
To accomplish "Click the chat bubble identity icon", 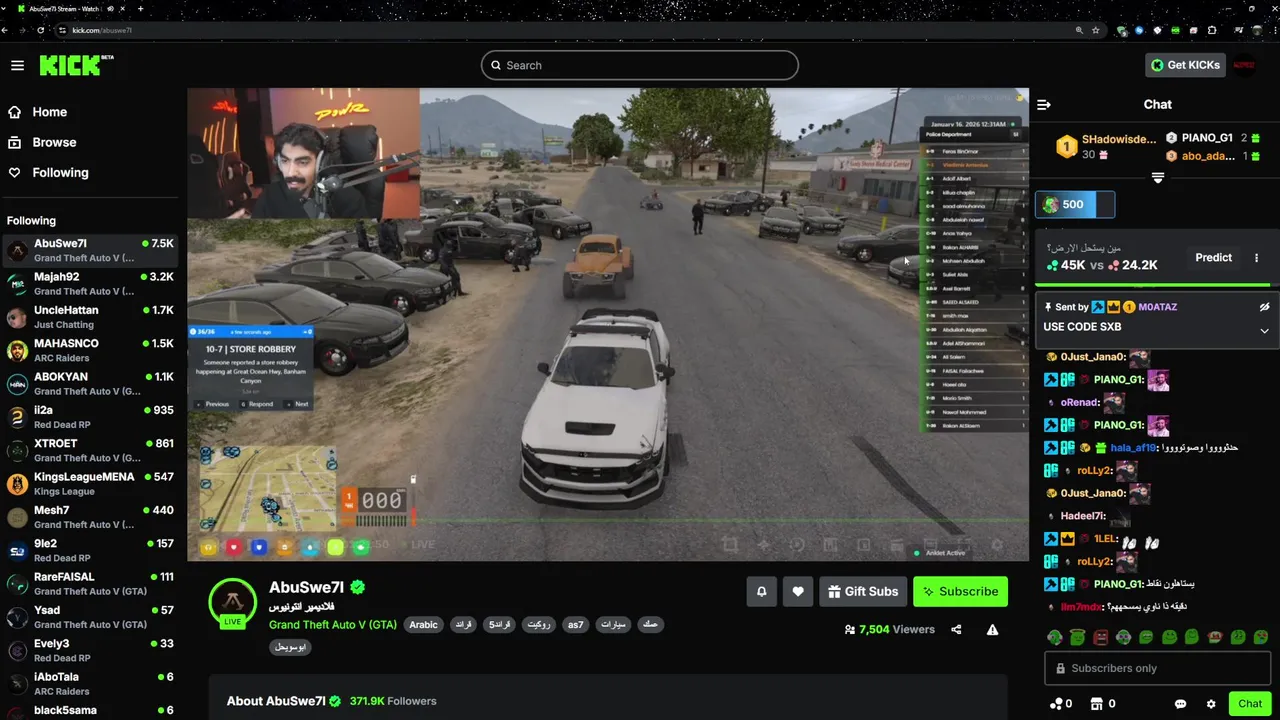I will tap(1180, 704).
